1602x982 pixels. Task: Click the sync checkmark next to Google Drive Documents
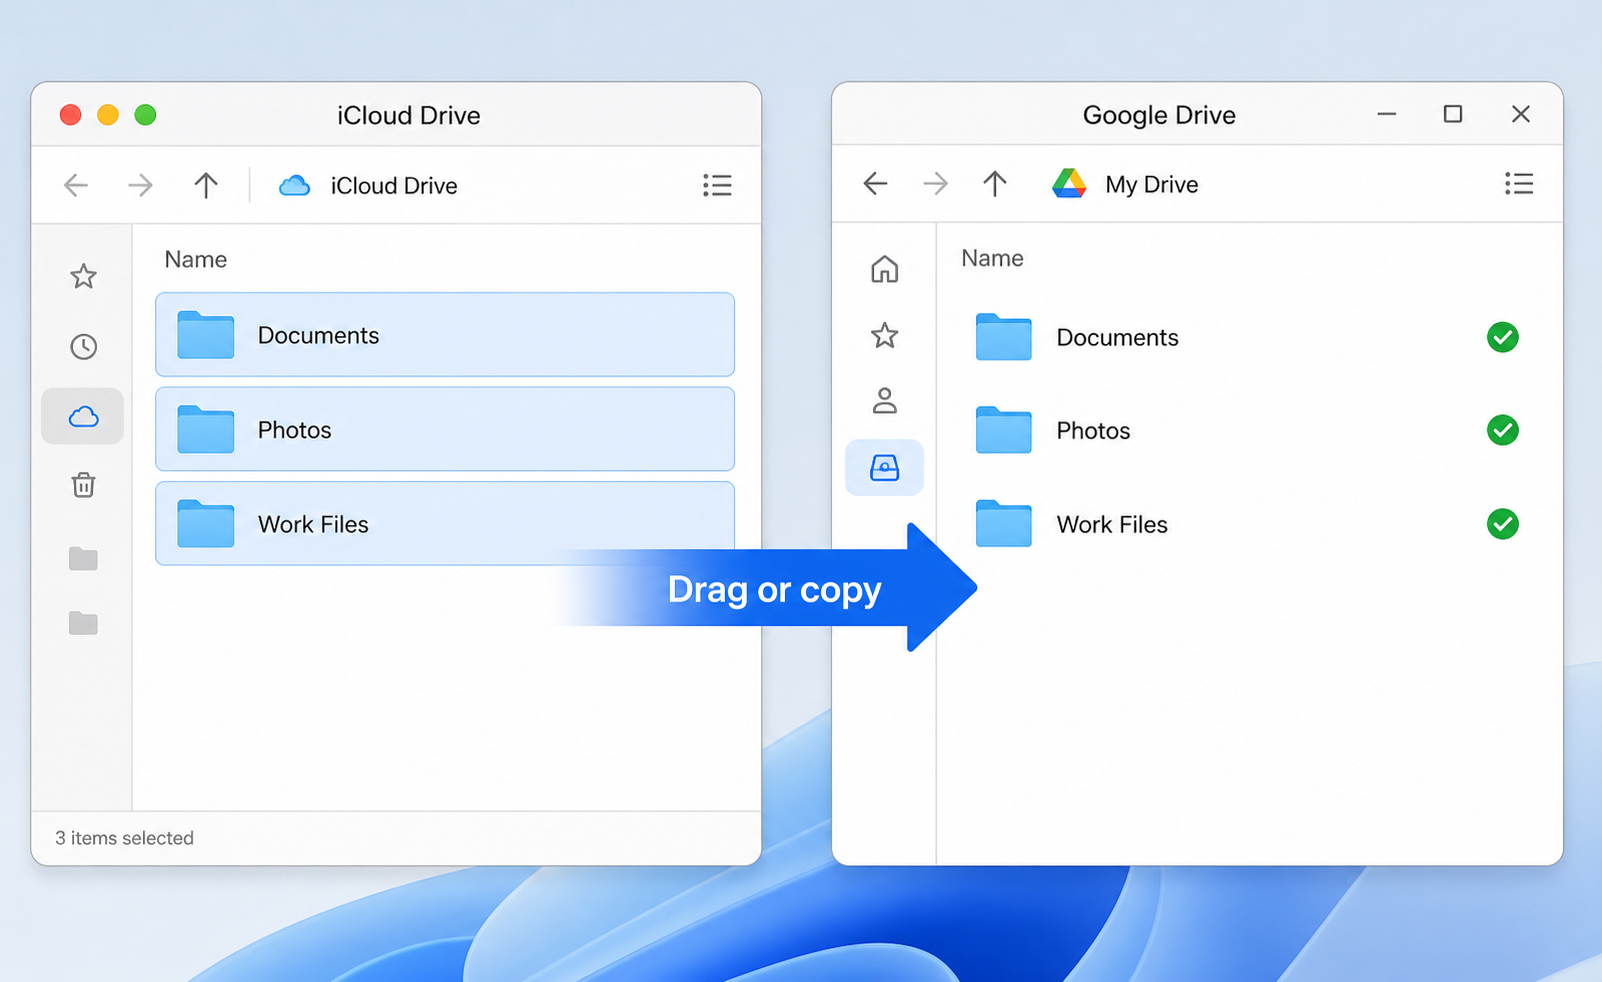[x=1502, y=337]
